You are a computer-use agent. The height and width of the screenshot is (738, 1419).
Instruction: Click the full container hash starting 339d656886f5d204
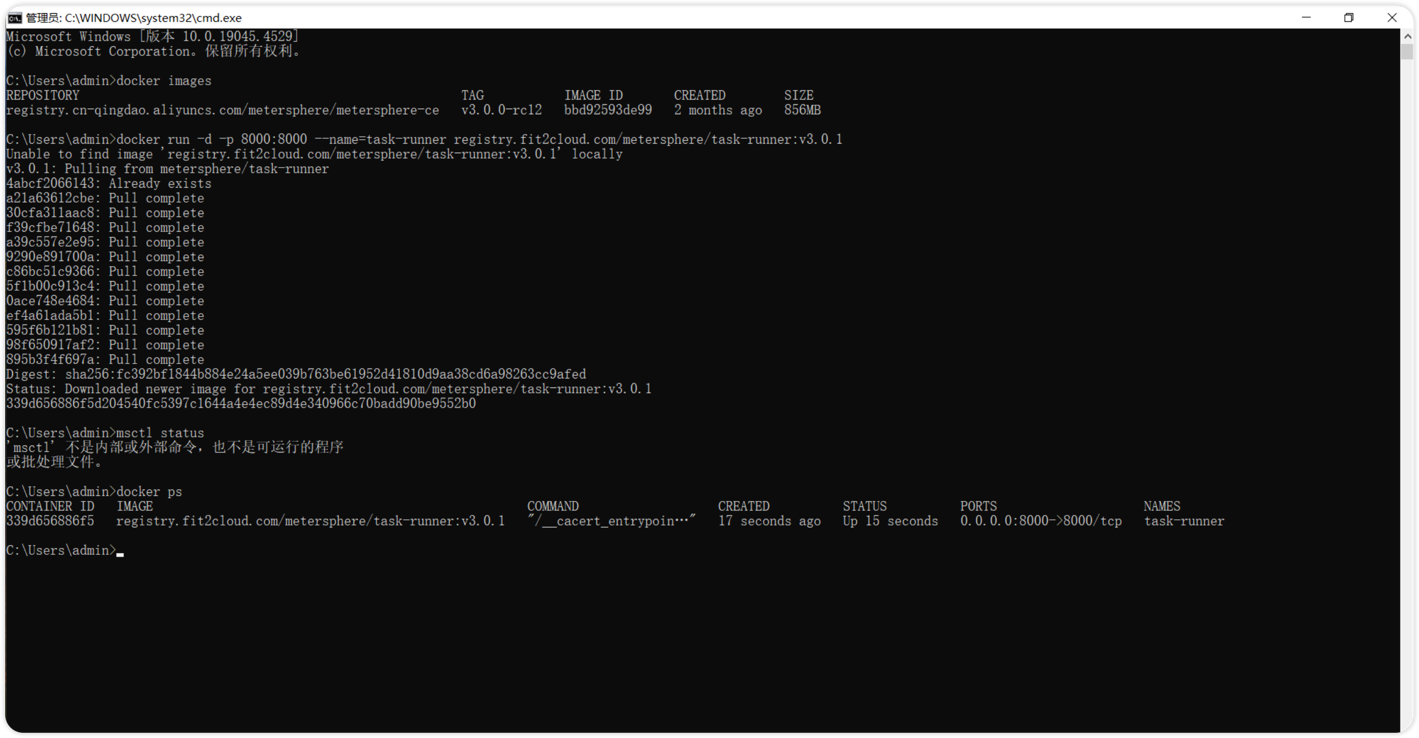(241, 404)
